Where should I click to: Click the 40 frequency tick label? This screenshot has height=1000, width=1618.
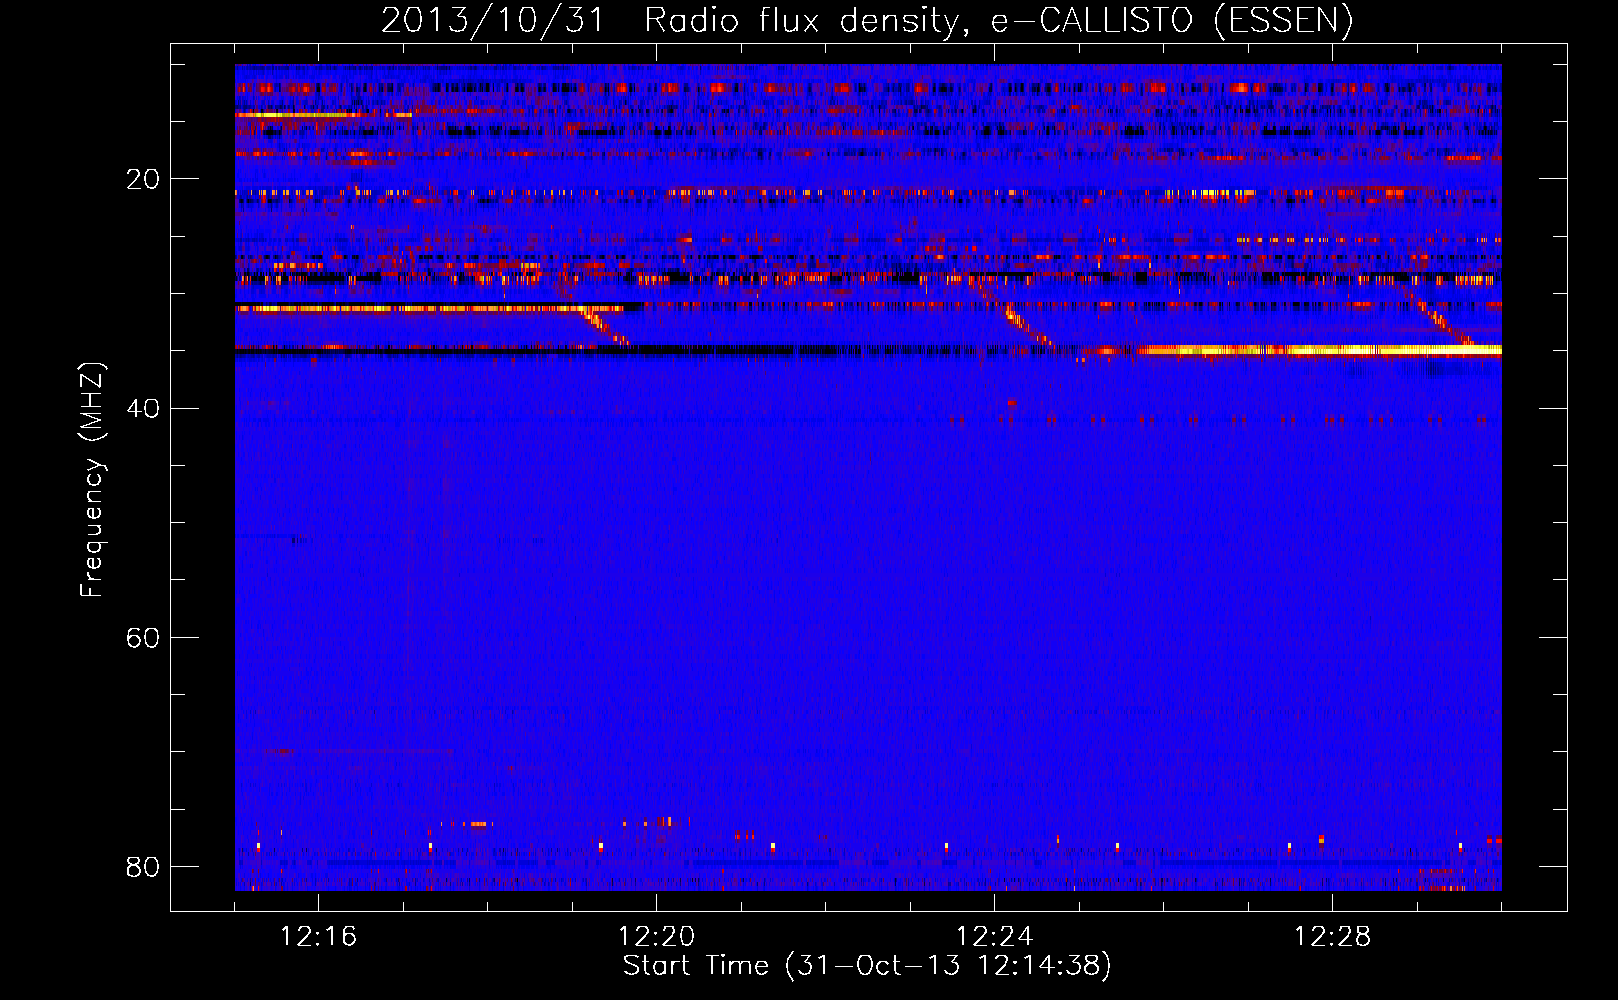tap(143, 408)
